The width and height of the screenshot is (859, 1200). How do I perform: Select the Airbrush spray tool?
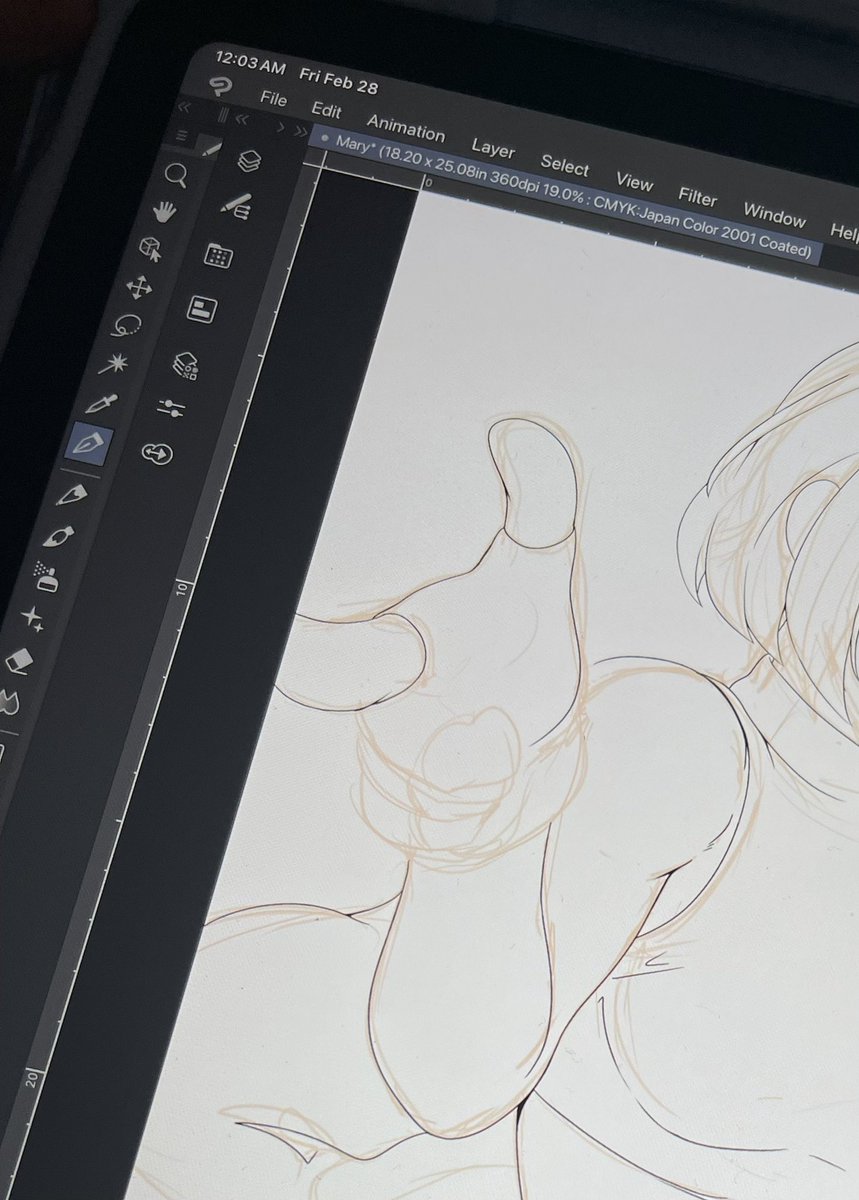click(46, 576)
